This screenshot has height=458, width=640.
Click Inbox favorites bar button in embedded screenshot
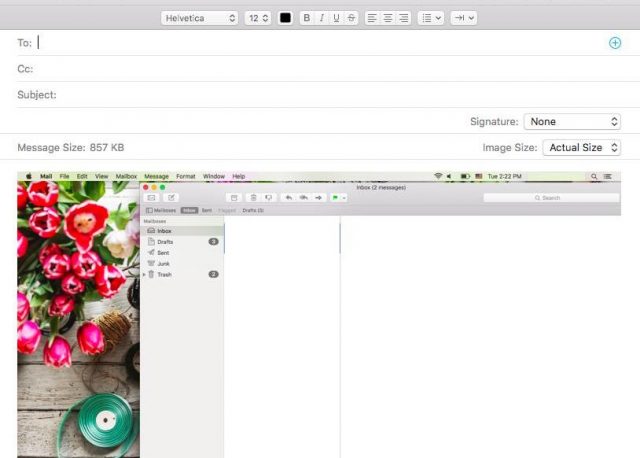click(189, 210)
